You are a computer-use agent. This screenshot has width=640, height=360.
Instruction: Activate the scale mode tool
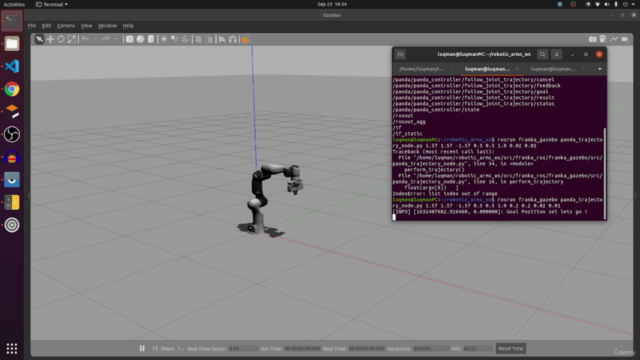[72, 39]
